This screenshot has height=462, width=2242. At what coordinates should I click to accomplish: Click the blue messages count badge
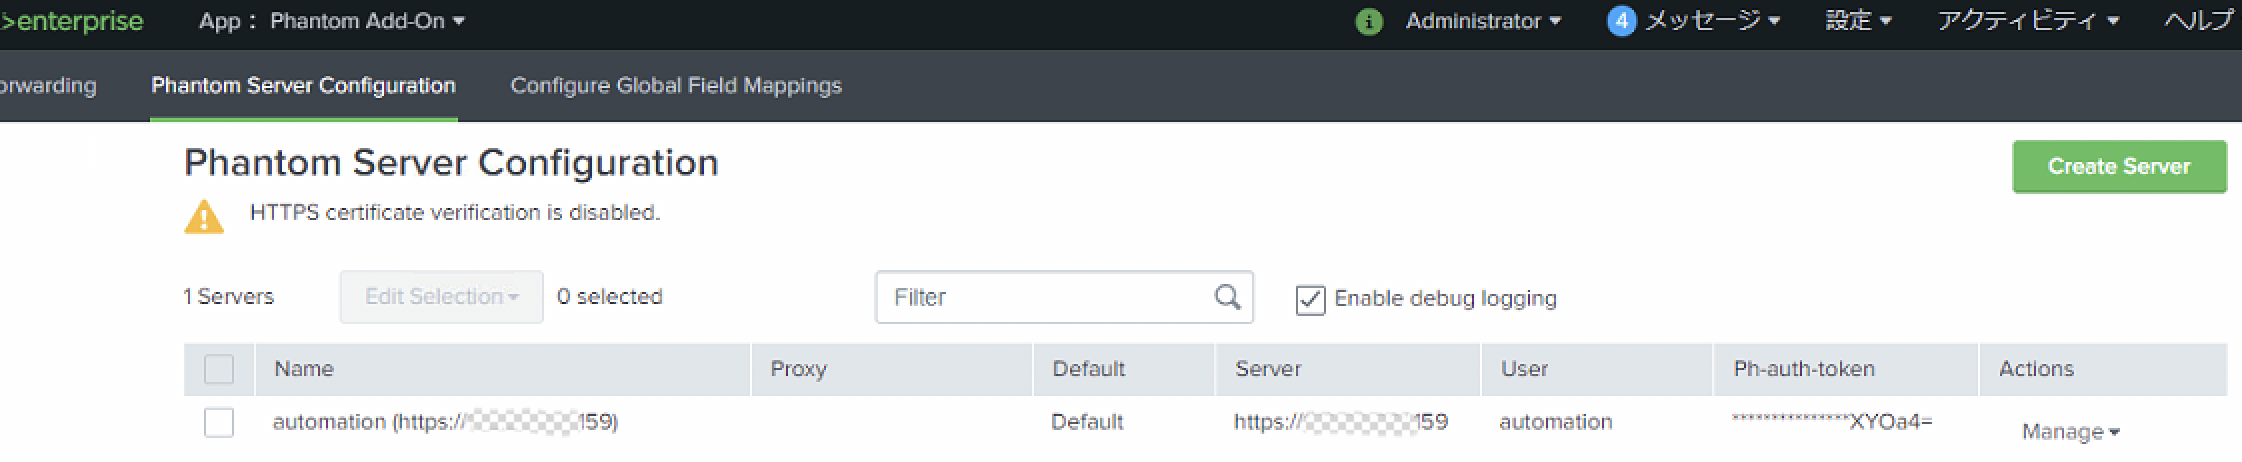[1621, 21]
